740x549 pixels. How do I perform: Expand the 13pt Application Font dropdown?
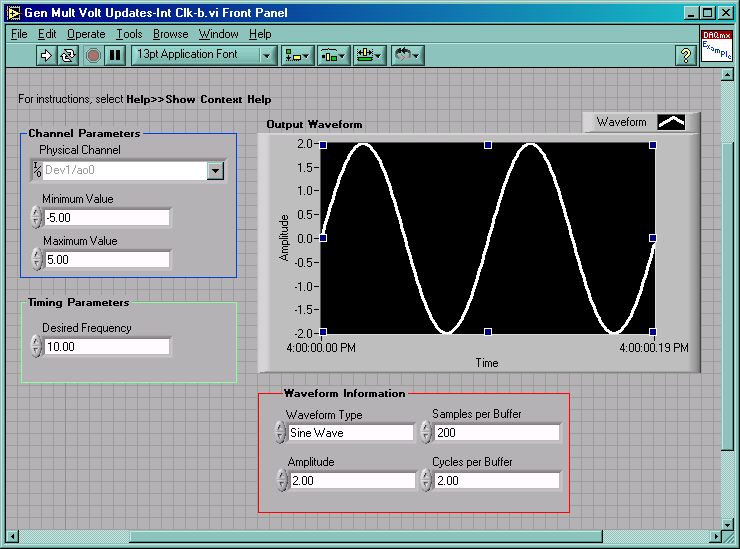coord(266,56)
